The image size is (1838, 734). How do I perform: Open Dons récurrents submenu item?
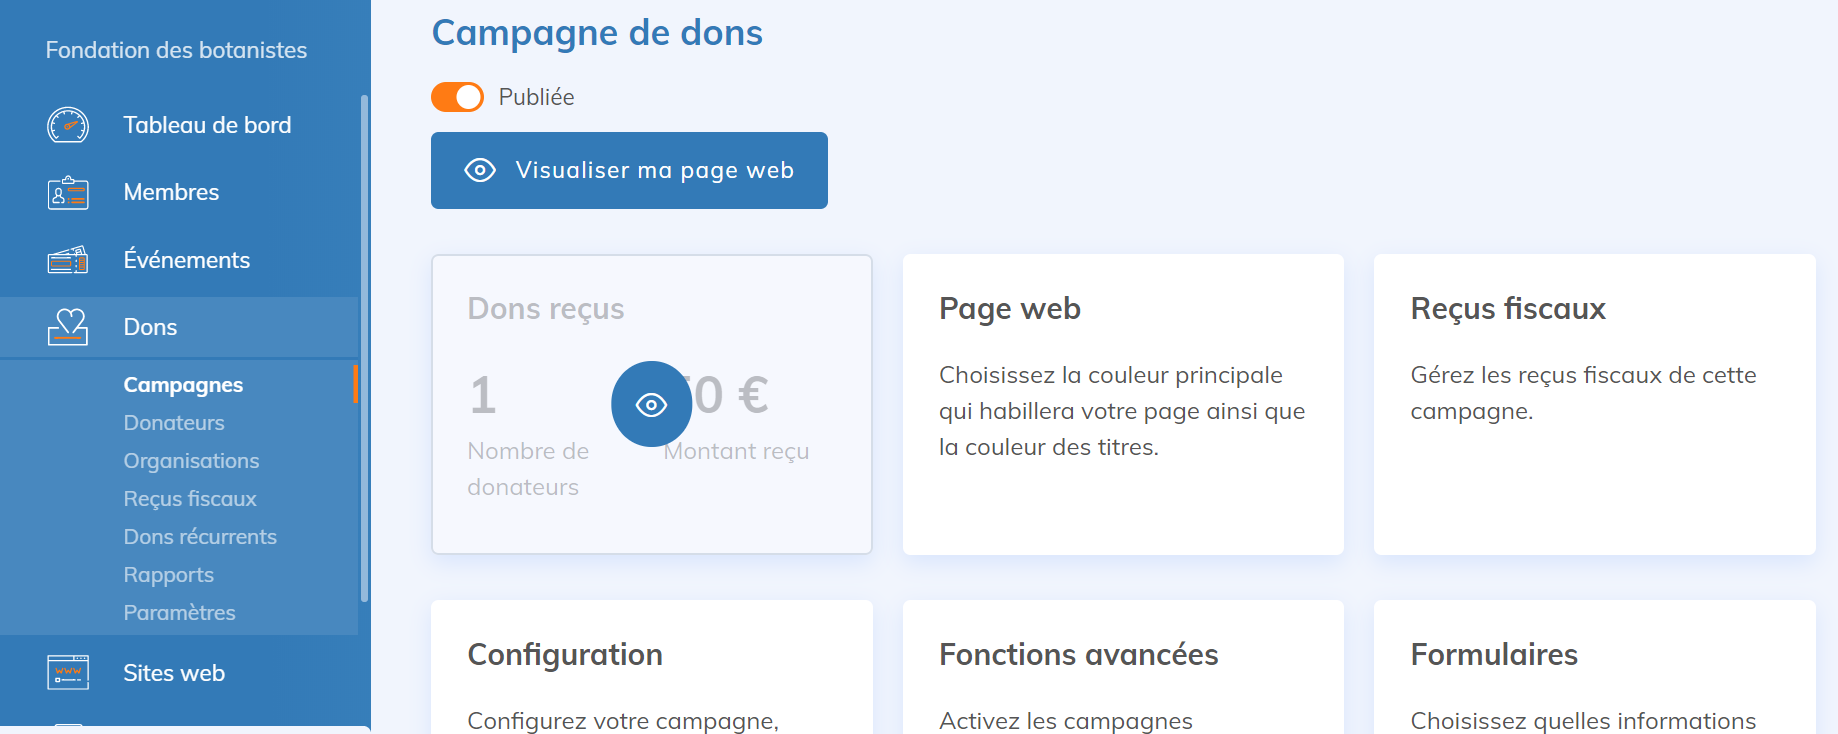(200, 537)
